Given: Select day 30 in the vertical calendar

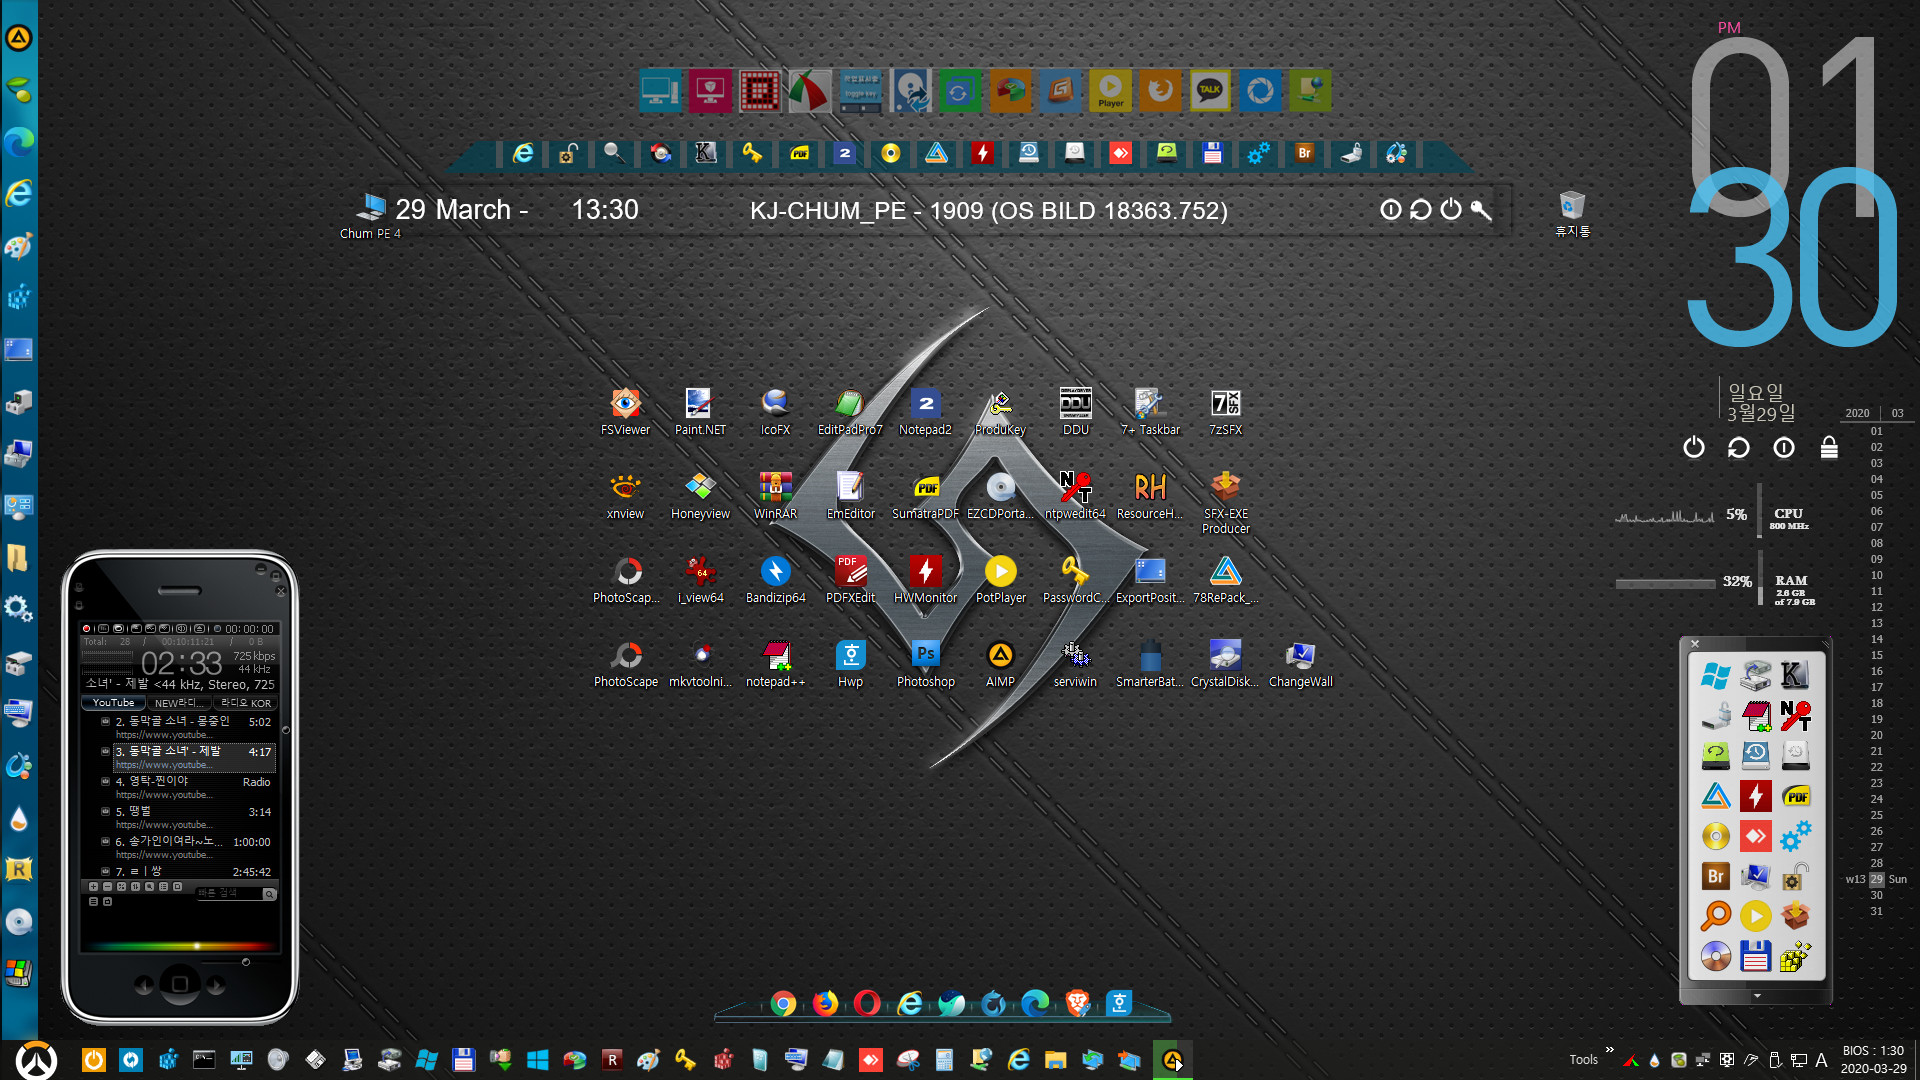Looking at the screenshot, I should tap(1876, 895).
